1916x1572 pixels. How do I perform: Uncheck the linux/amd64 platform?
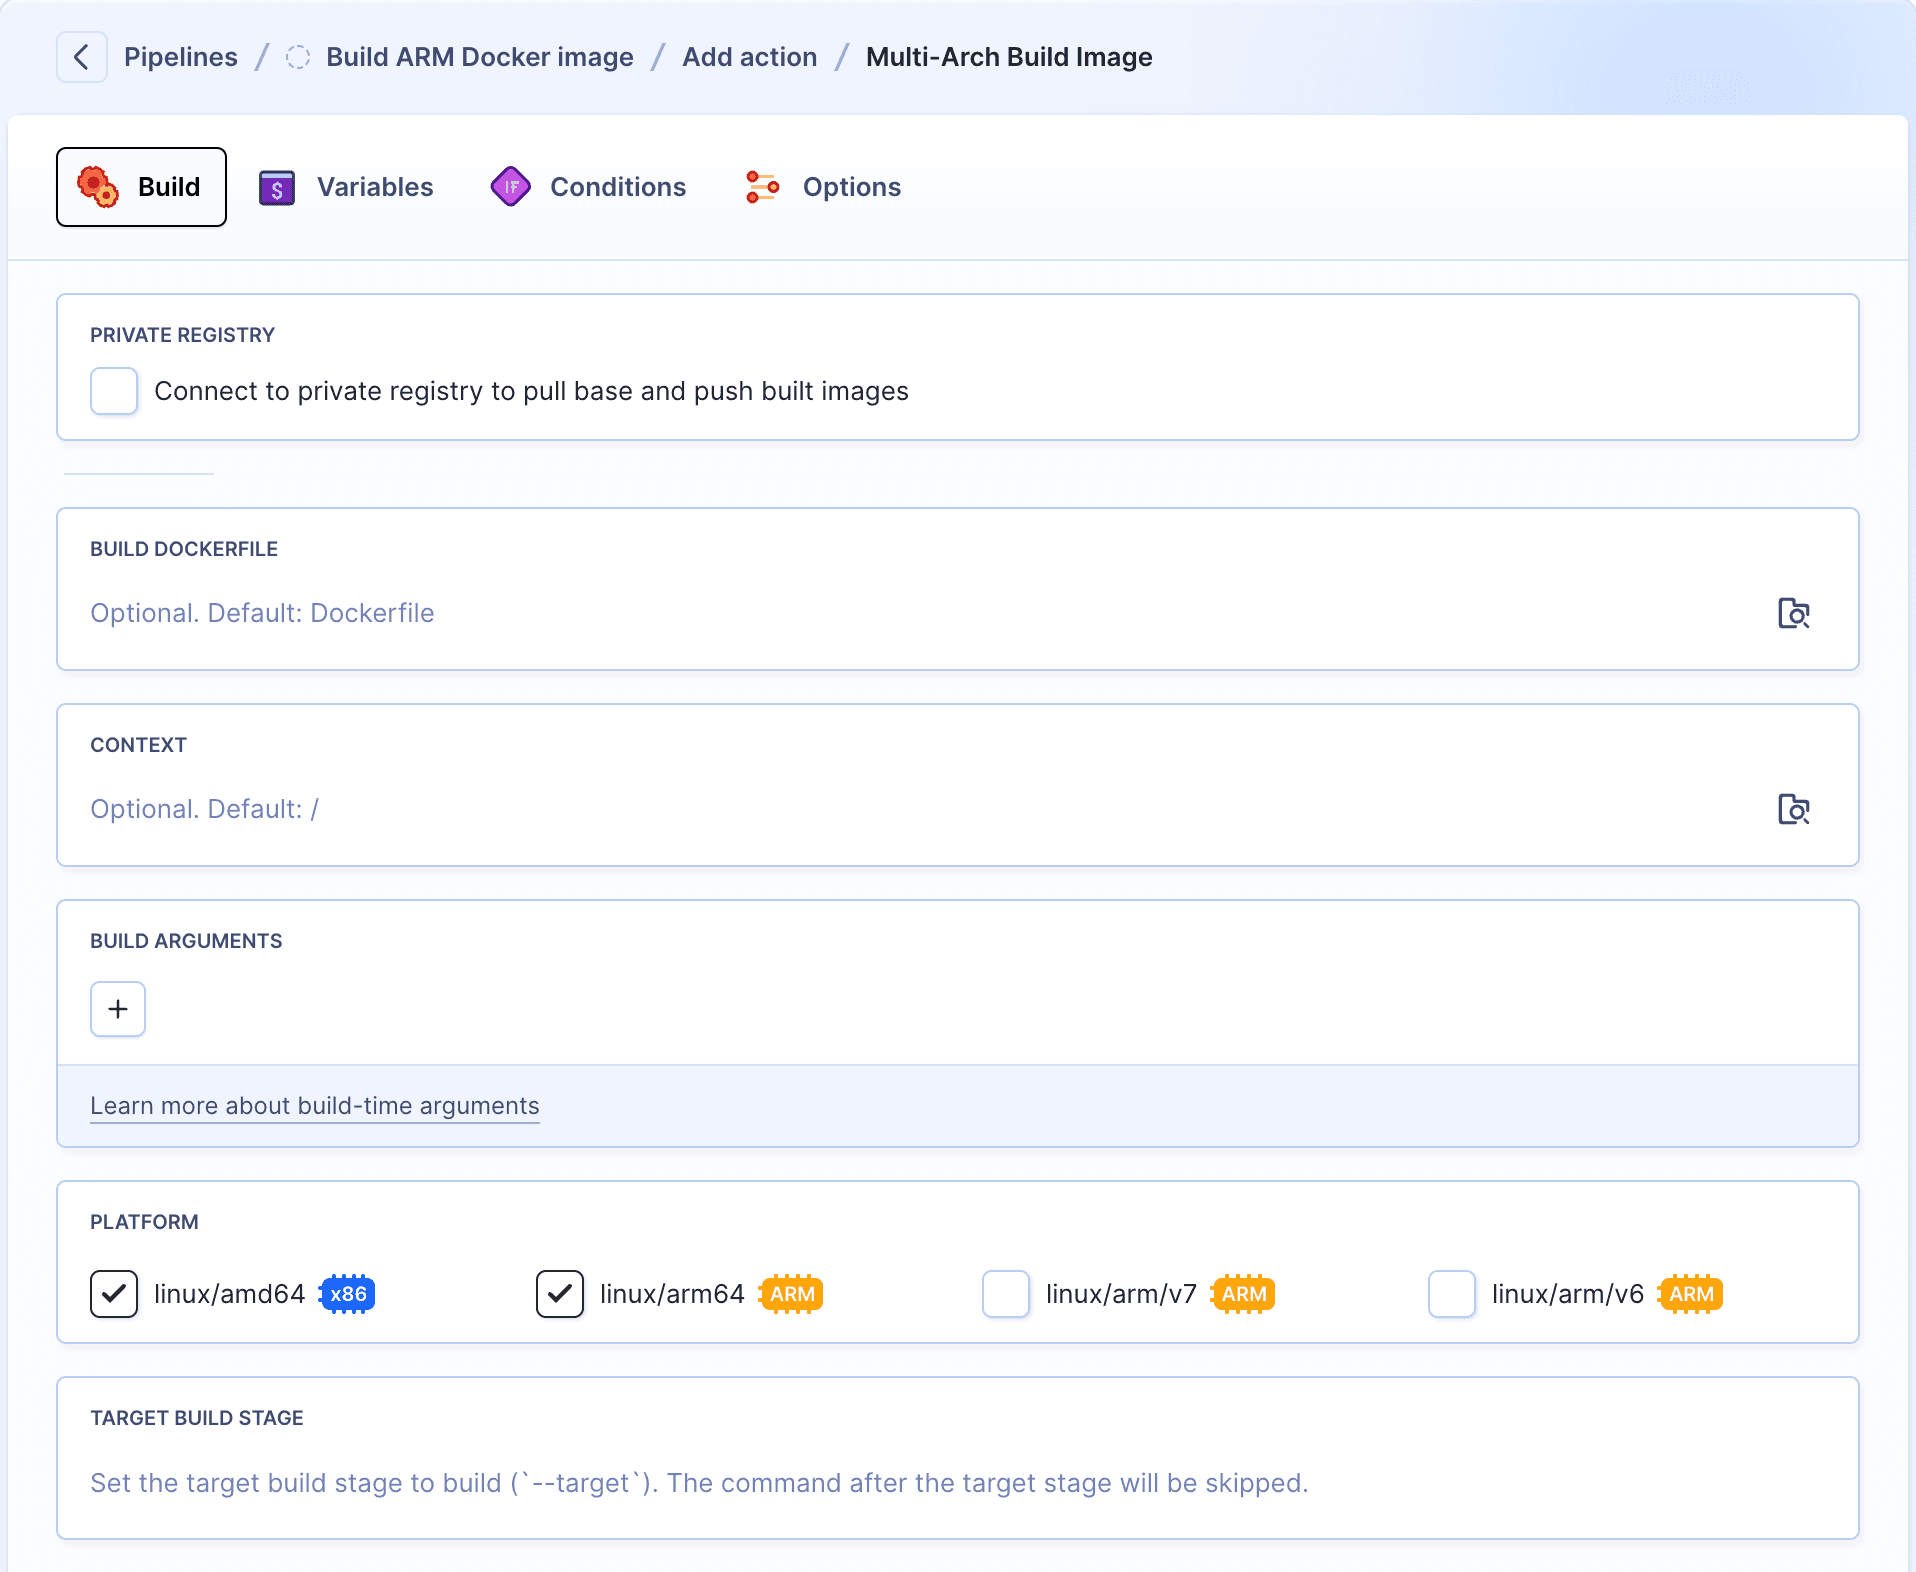pos(113,1294)
